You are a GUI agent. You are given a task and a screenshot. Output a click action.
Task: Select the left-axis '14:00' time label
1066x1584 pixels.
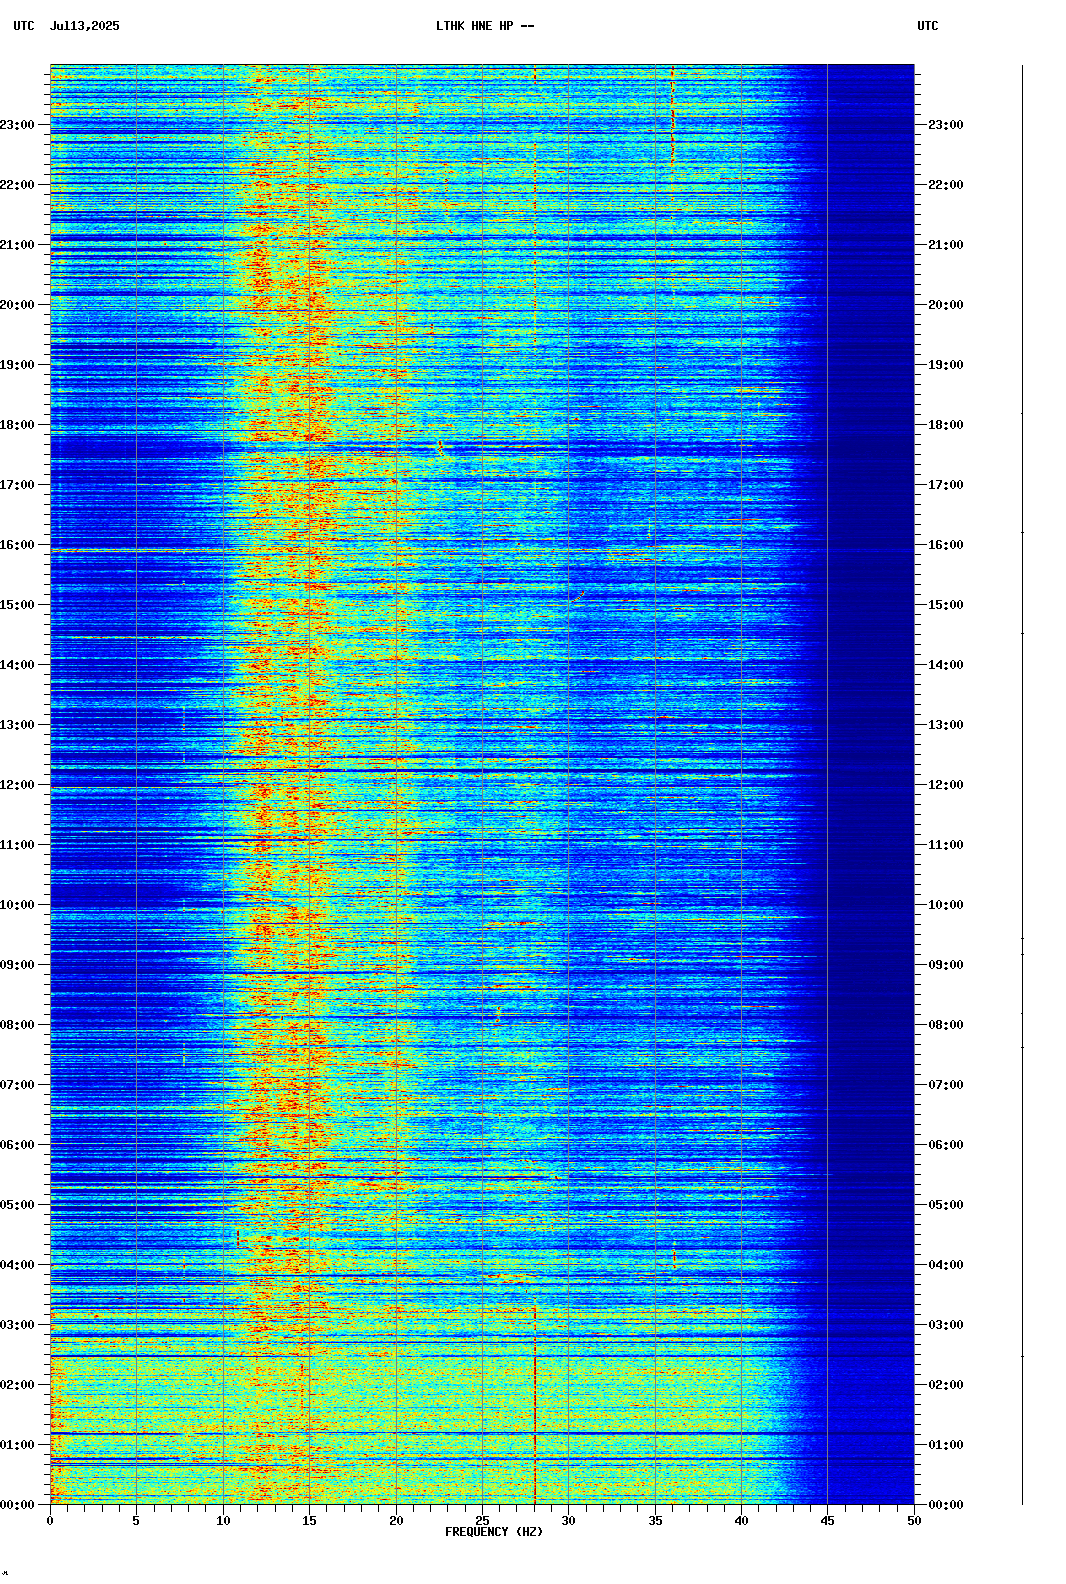pyautogui.click(x=17, y=665)
